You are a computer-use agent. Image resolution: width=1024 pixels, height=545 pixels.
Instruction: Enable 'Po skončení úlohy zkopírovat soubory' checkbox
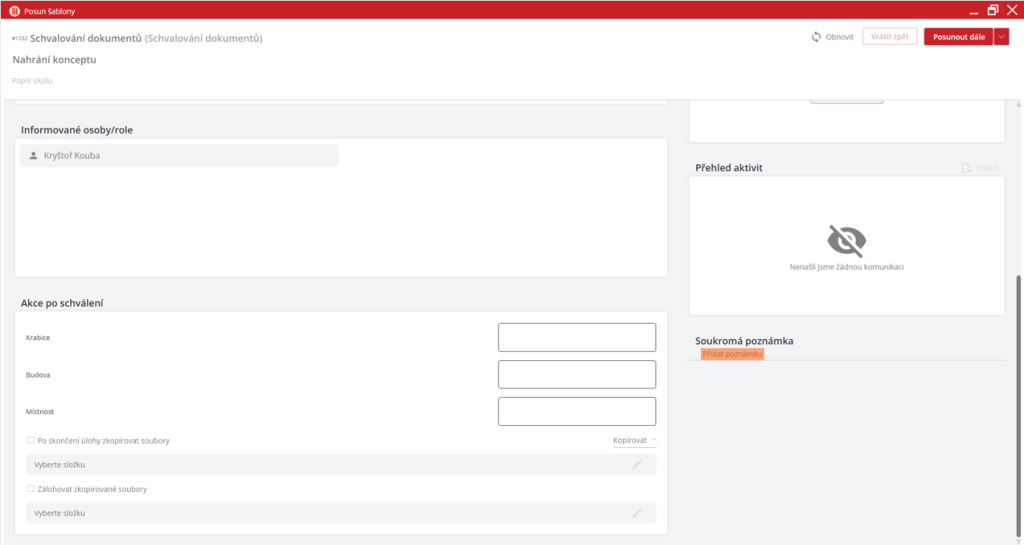(x=30, y=440)
